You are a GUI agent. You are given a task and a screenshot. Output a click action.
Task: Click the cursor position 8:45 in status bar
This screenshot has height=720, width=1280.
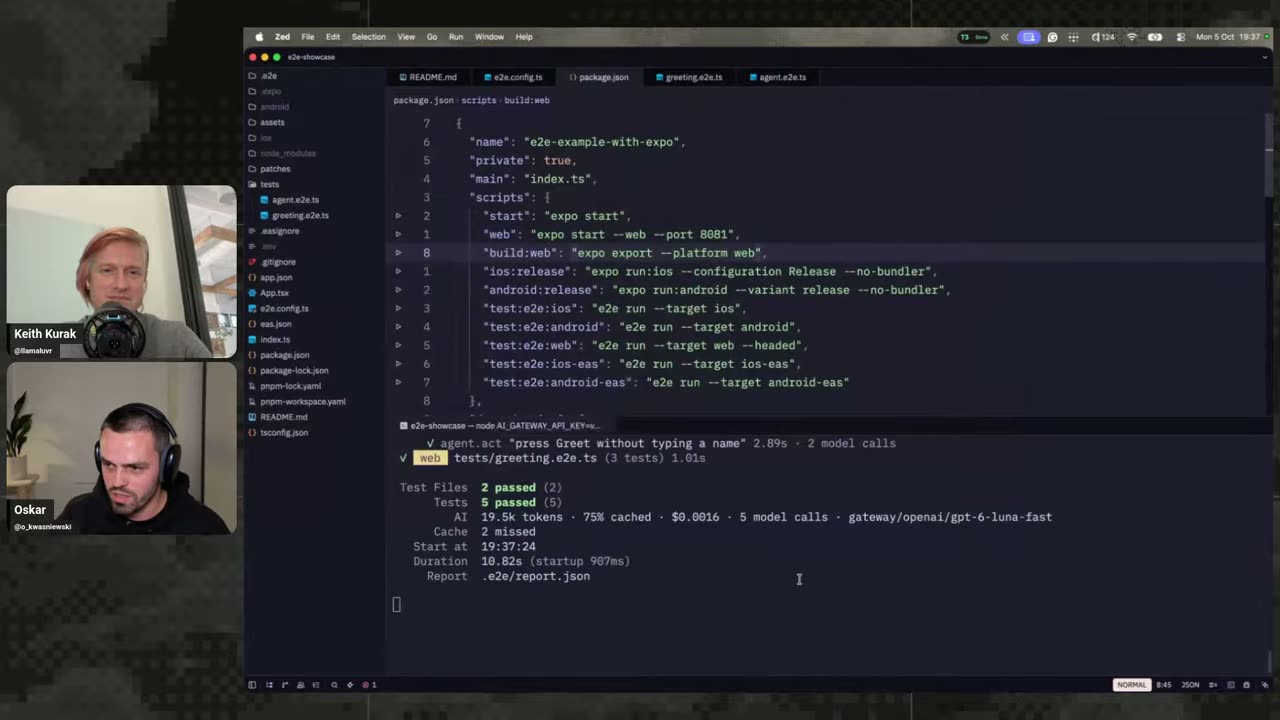point(1163,685)
